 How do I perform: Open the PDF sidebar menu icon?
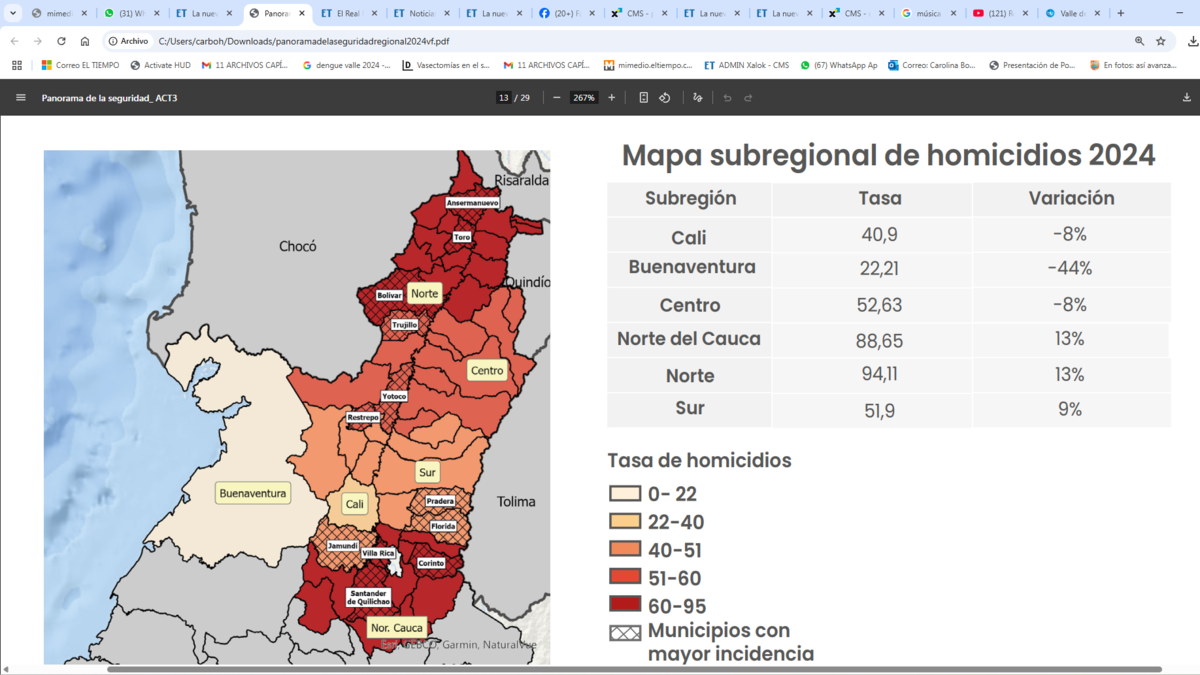pos(21,98)
